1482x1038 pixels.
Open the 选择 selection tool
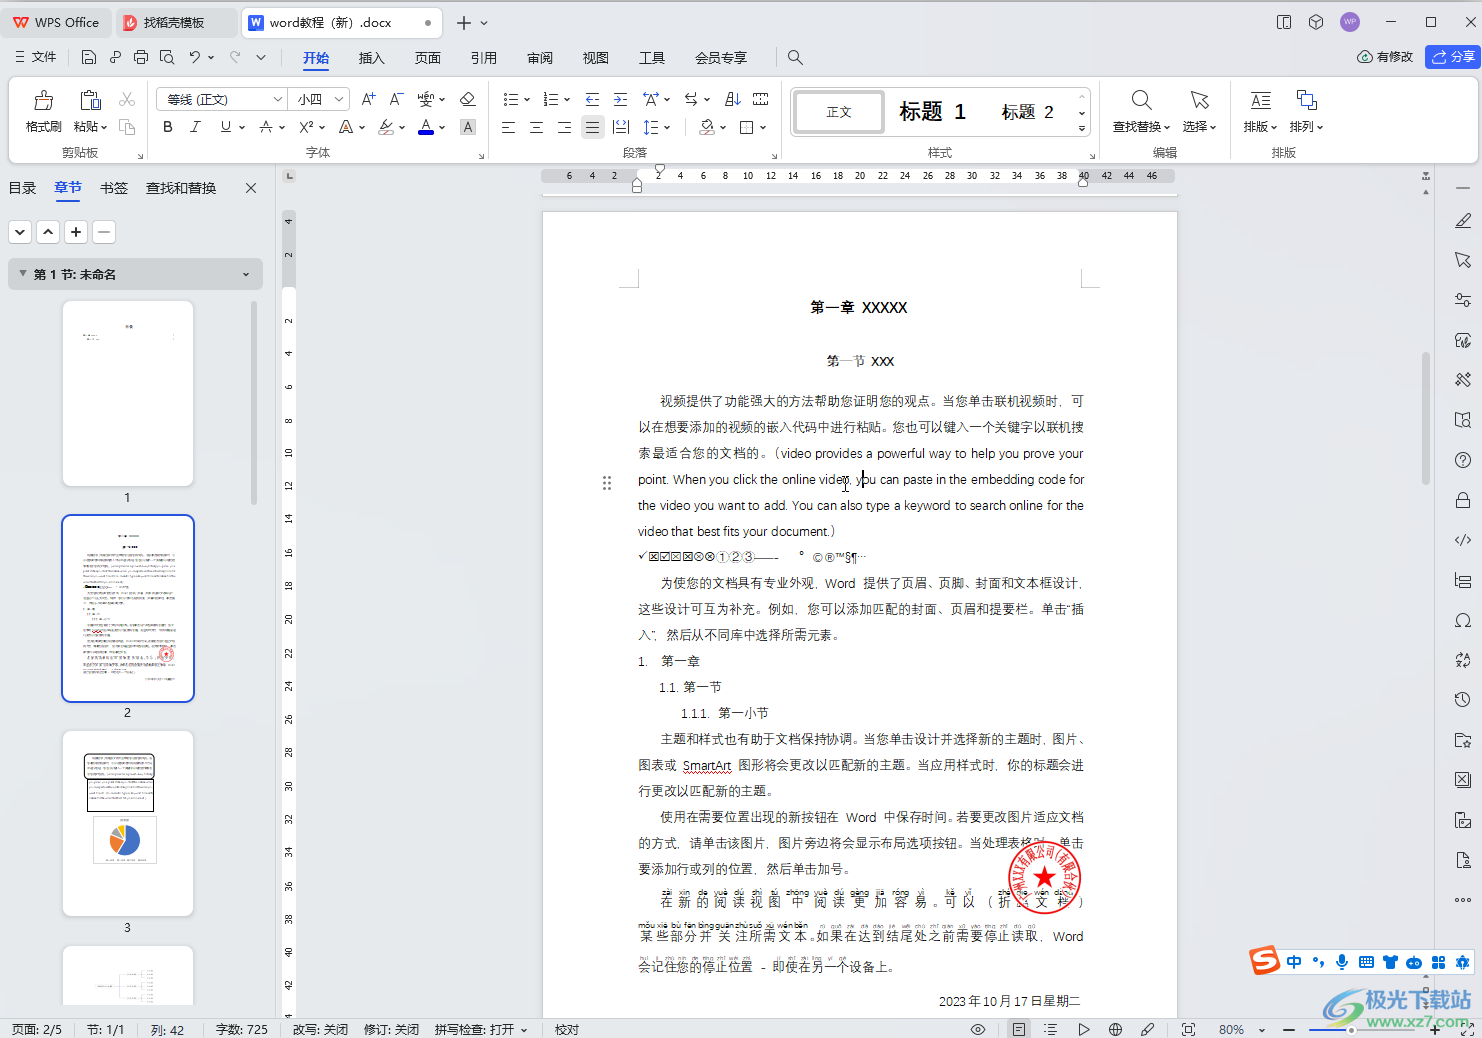(1199, 111)
